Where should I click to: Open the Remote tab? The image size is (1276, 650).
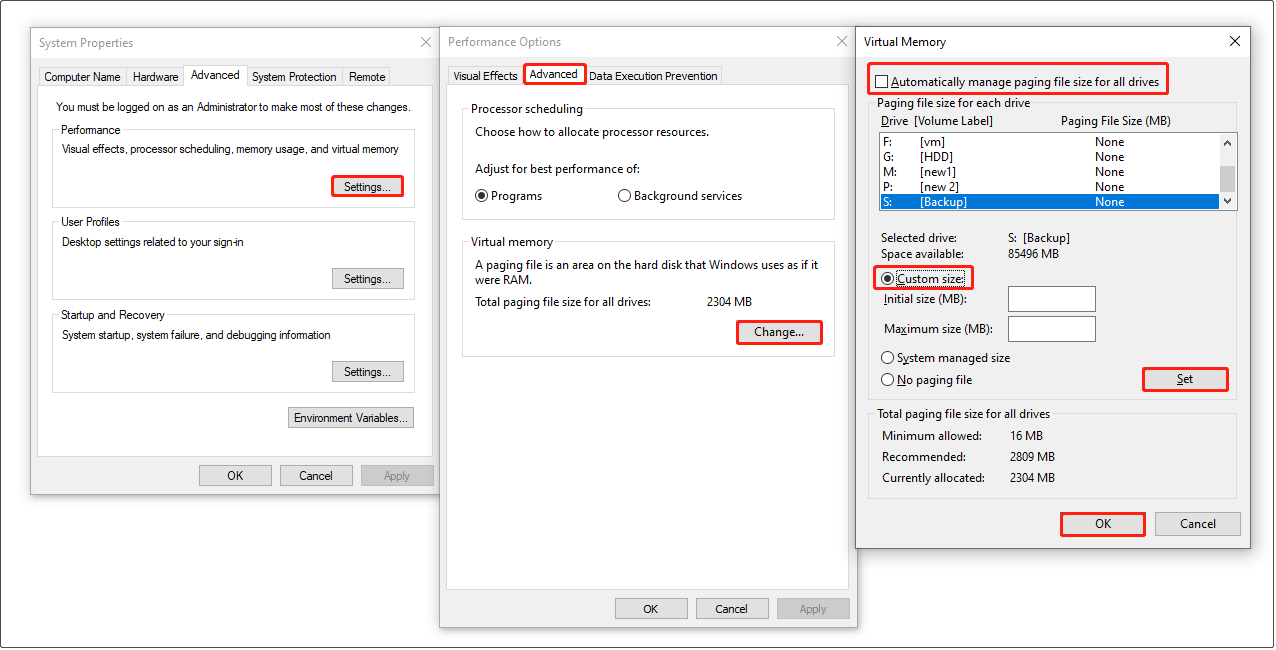pos(367,77)
